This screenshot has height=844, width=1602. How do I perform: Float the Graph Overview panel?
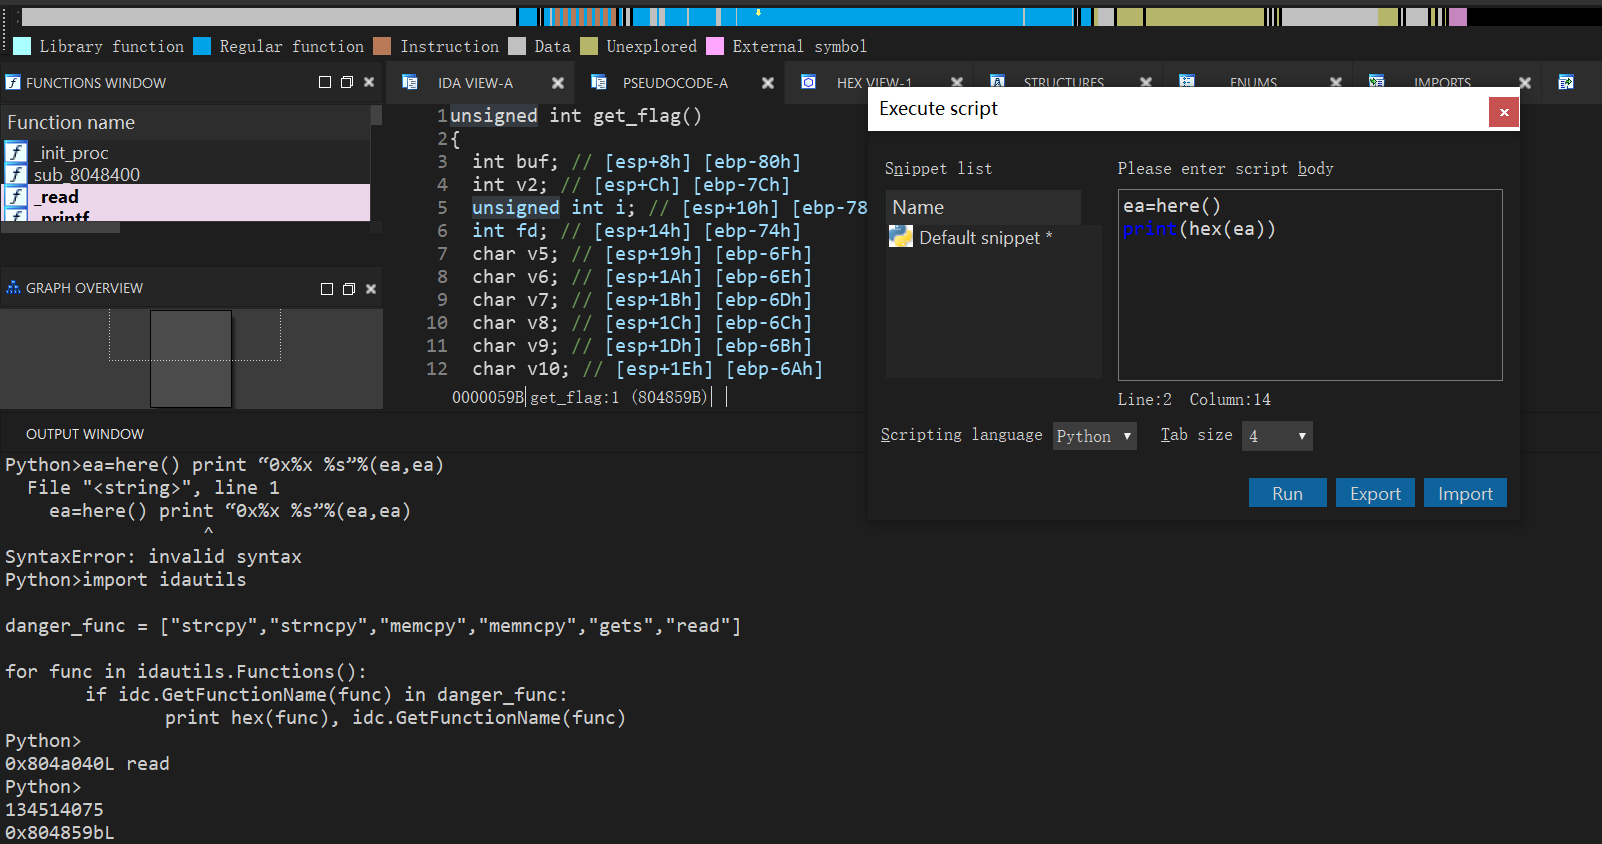tap(349, 289)
